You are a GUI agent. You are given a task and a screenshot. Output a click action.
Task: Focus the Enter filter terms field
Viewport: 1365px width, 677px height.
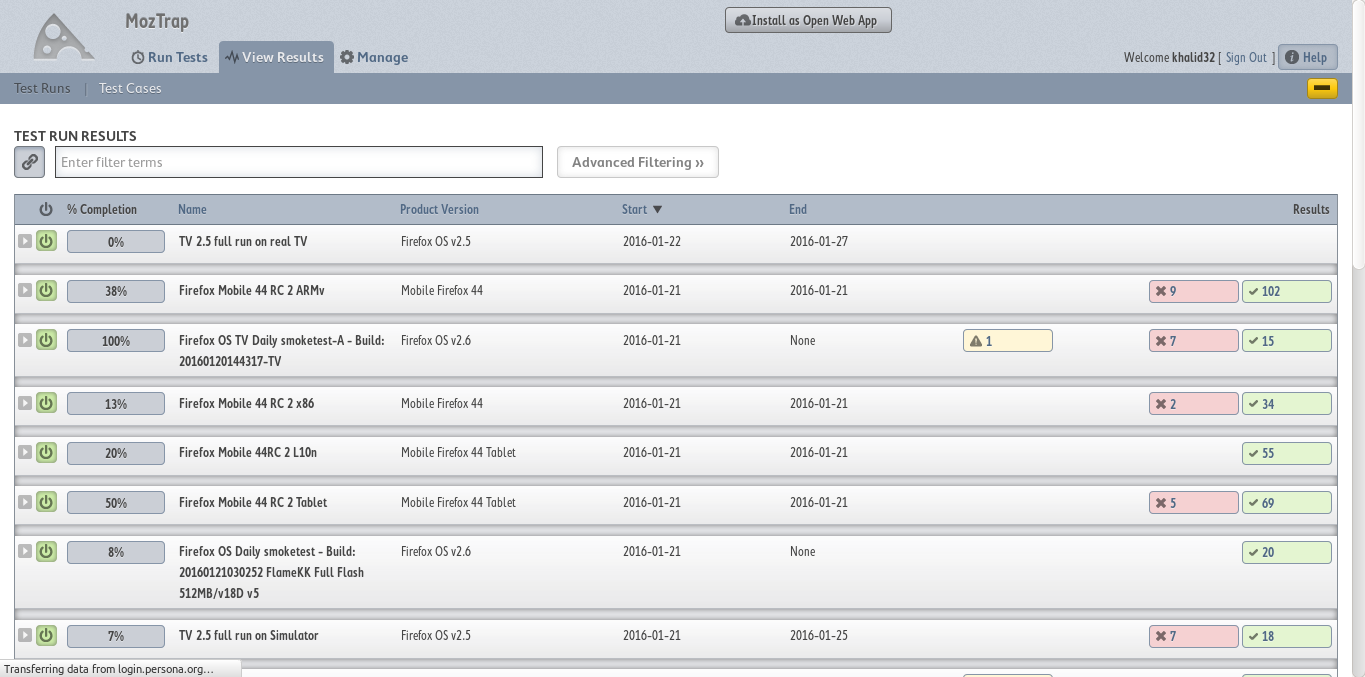coord(298,162)
